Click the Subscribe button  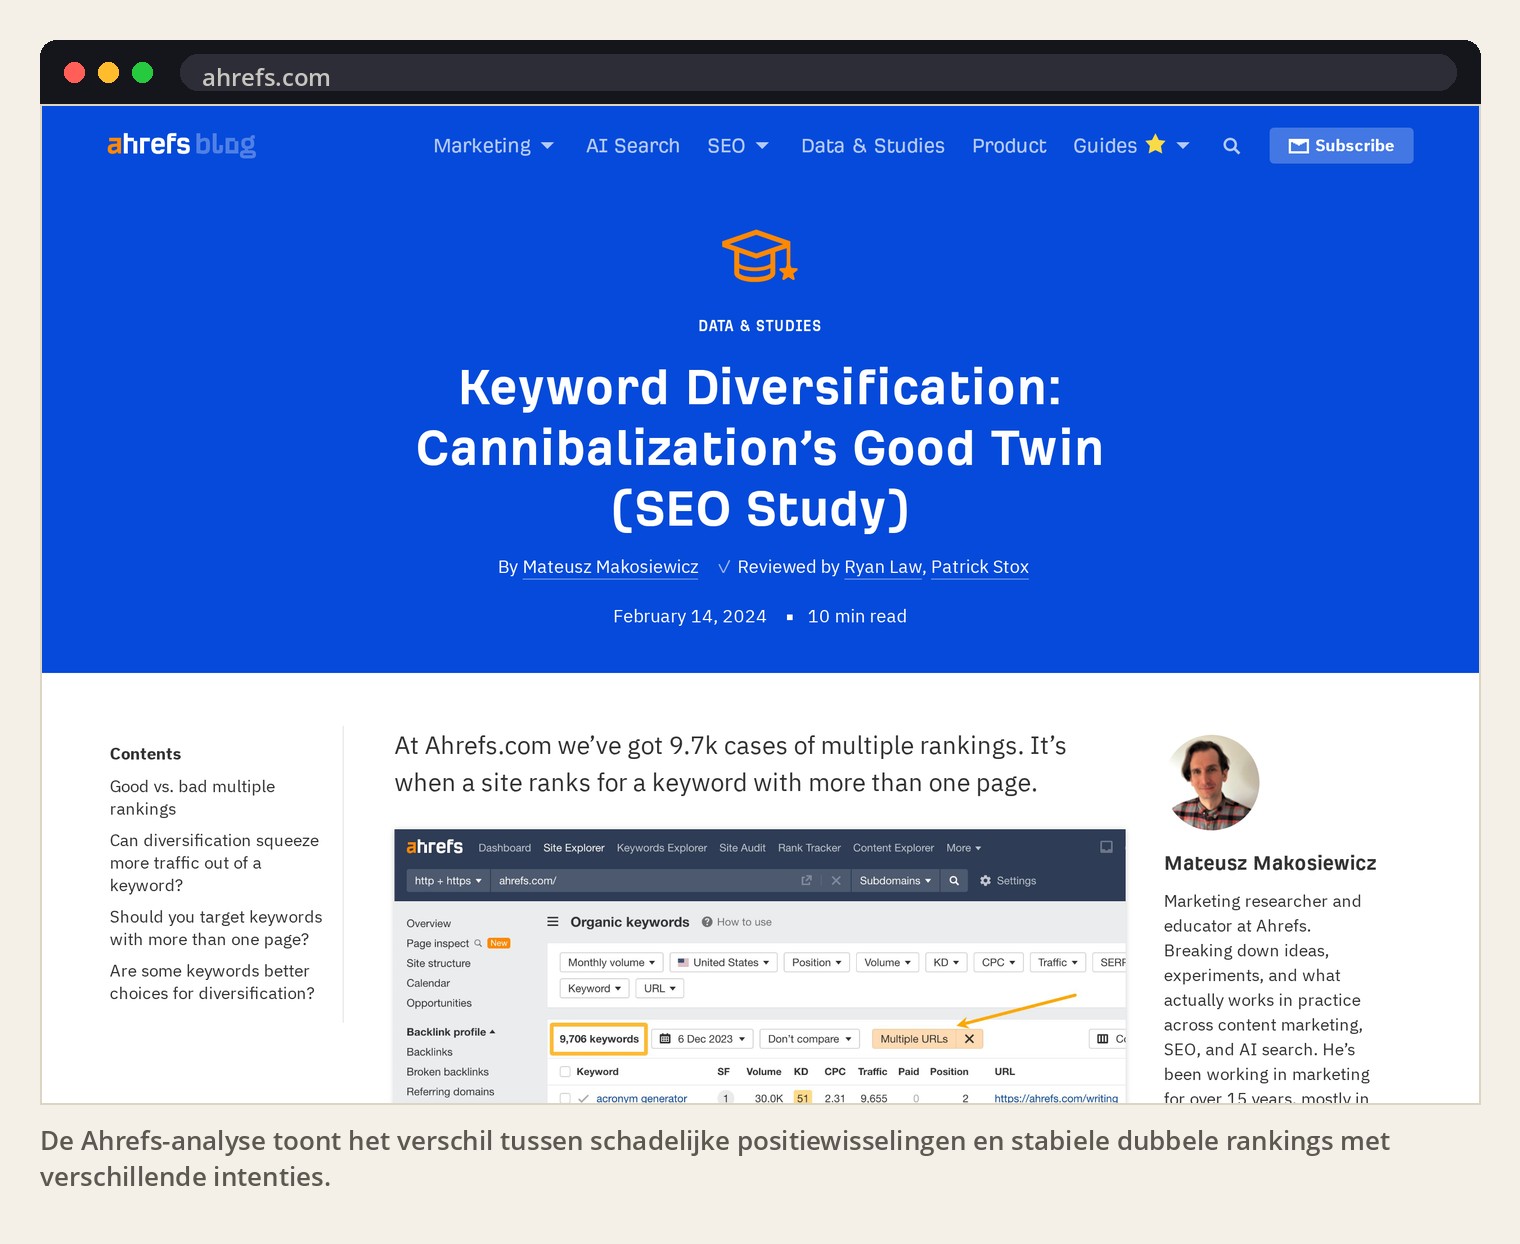coord(1341,146)
